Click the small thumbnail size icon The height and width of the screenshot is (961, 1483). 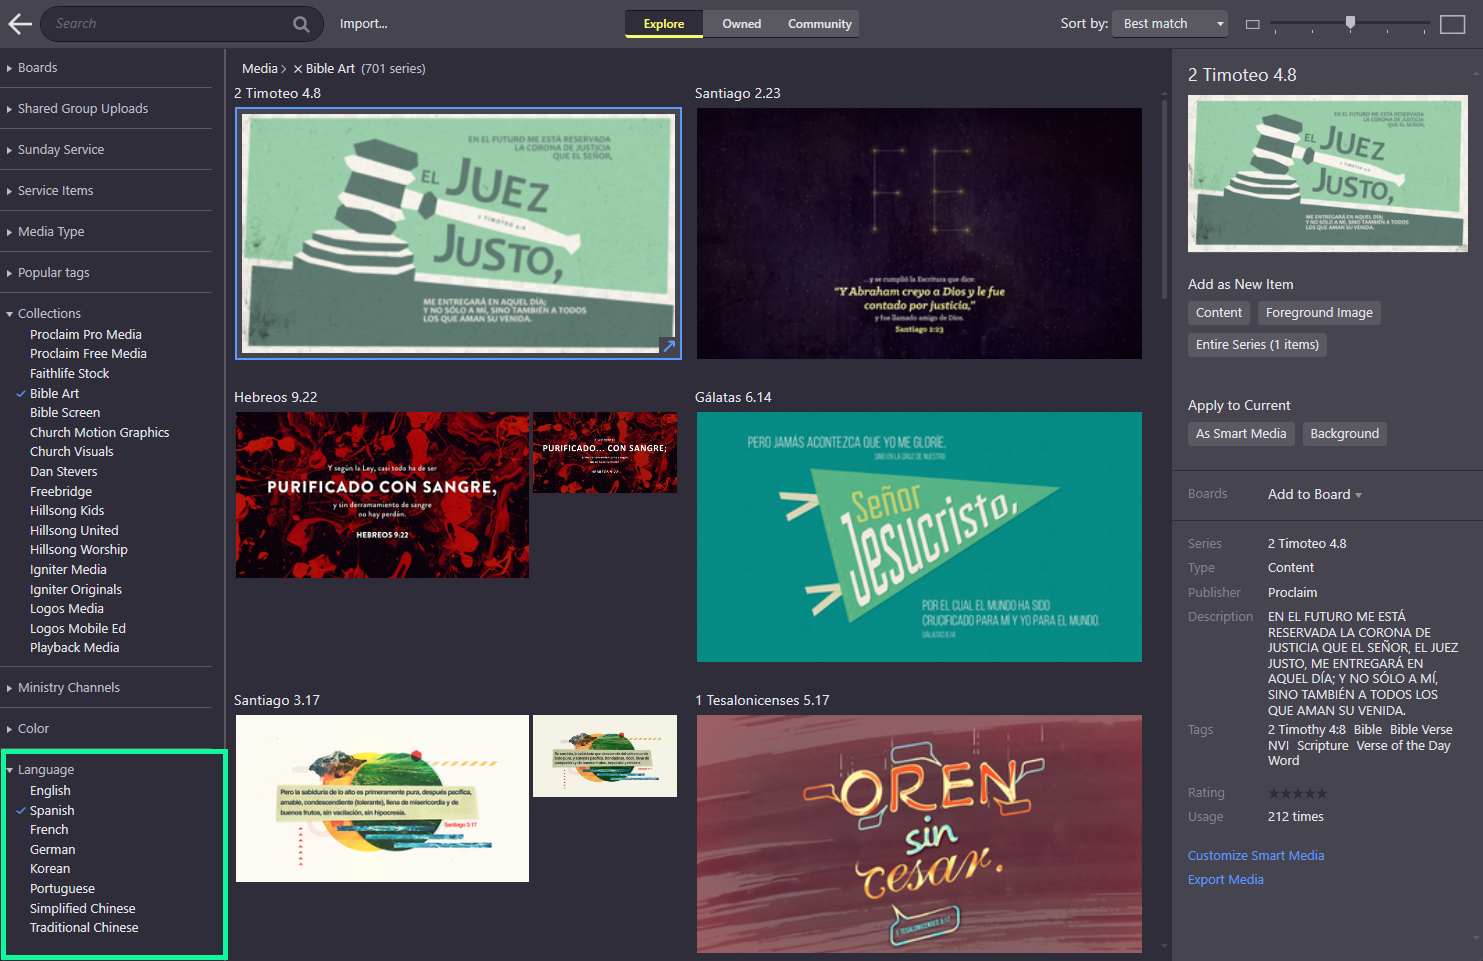[x=1252, y=24]
